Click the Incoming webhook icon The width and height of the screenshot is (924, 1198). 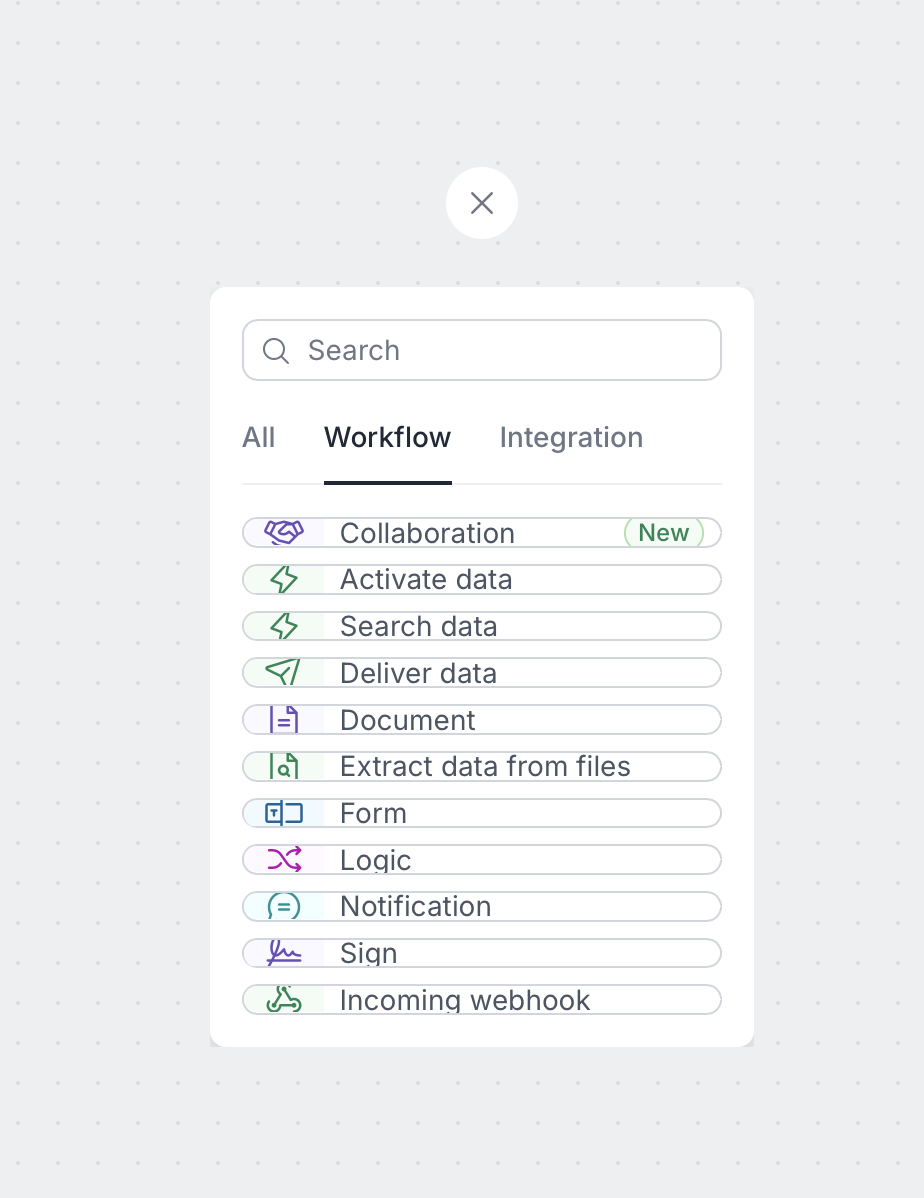[284, 999]
